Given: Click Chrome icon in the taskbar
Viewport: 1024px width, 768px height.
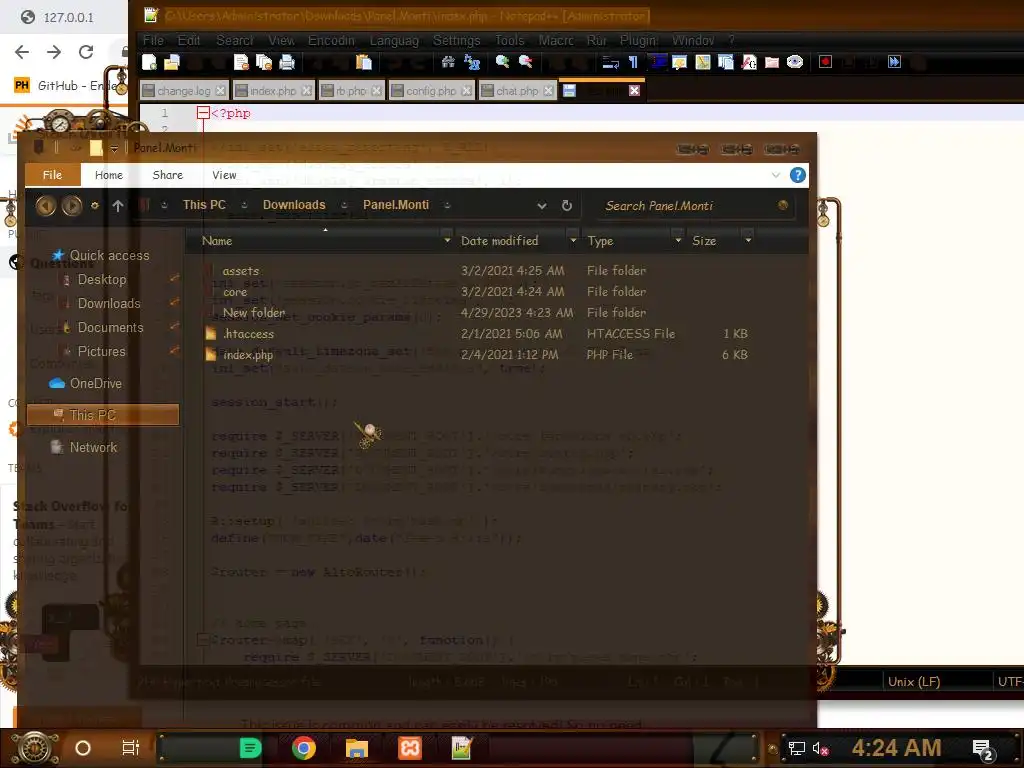Looking at the screenshot, I should [303, 748].
